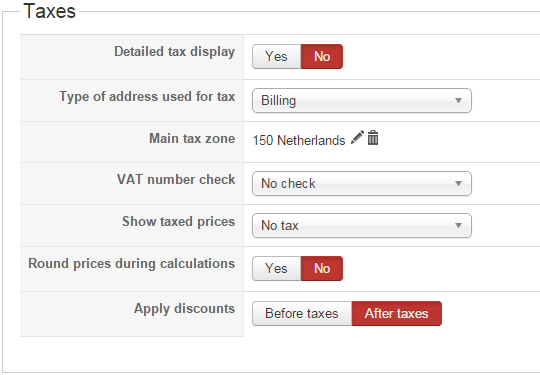Open the Billing address type dropdown

pyautogui.click(x=362, y=101)
